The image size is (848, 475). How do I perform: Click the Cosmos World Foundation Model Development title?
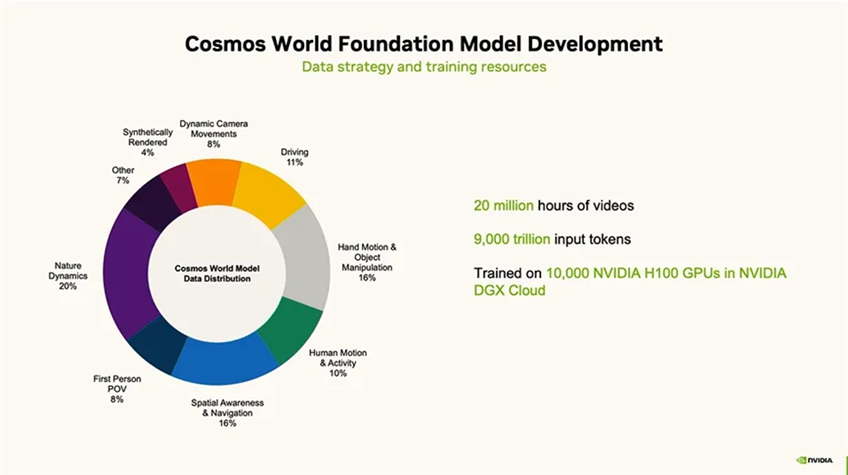point(423,43)
